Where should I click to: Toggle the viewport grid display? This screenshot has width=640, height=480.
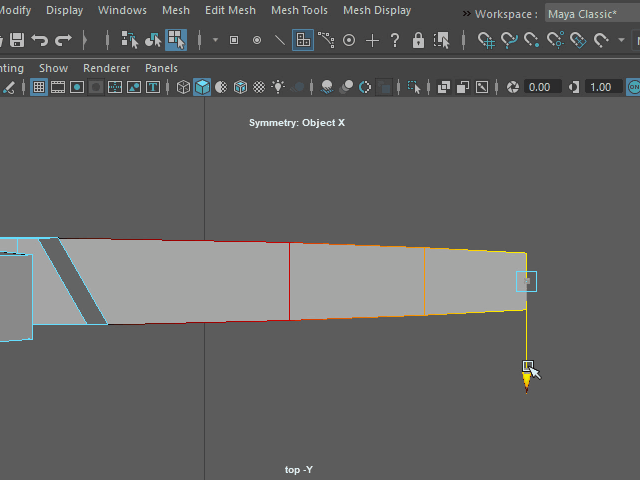coord(39,87)
